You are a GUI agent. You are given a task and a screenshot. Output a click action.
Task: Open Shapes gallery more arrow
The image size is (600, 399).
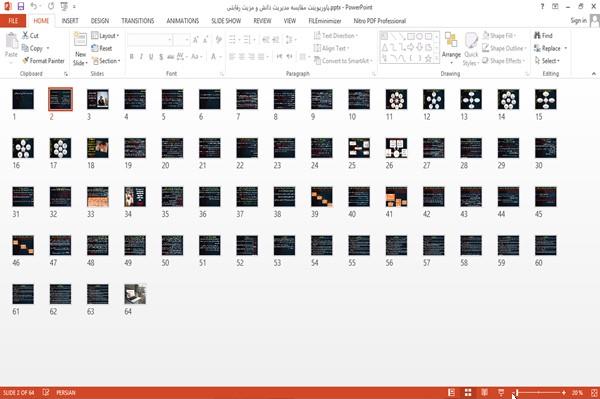click(437, 59)
